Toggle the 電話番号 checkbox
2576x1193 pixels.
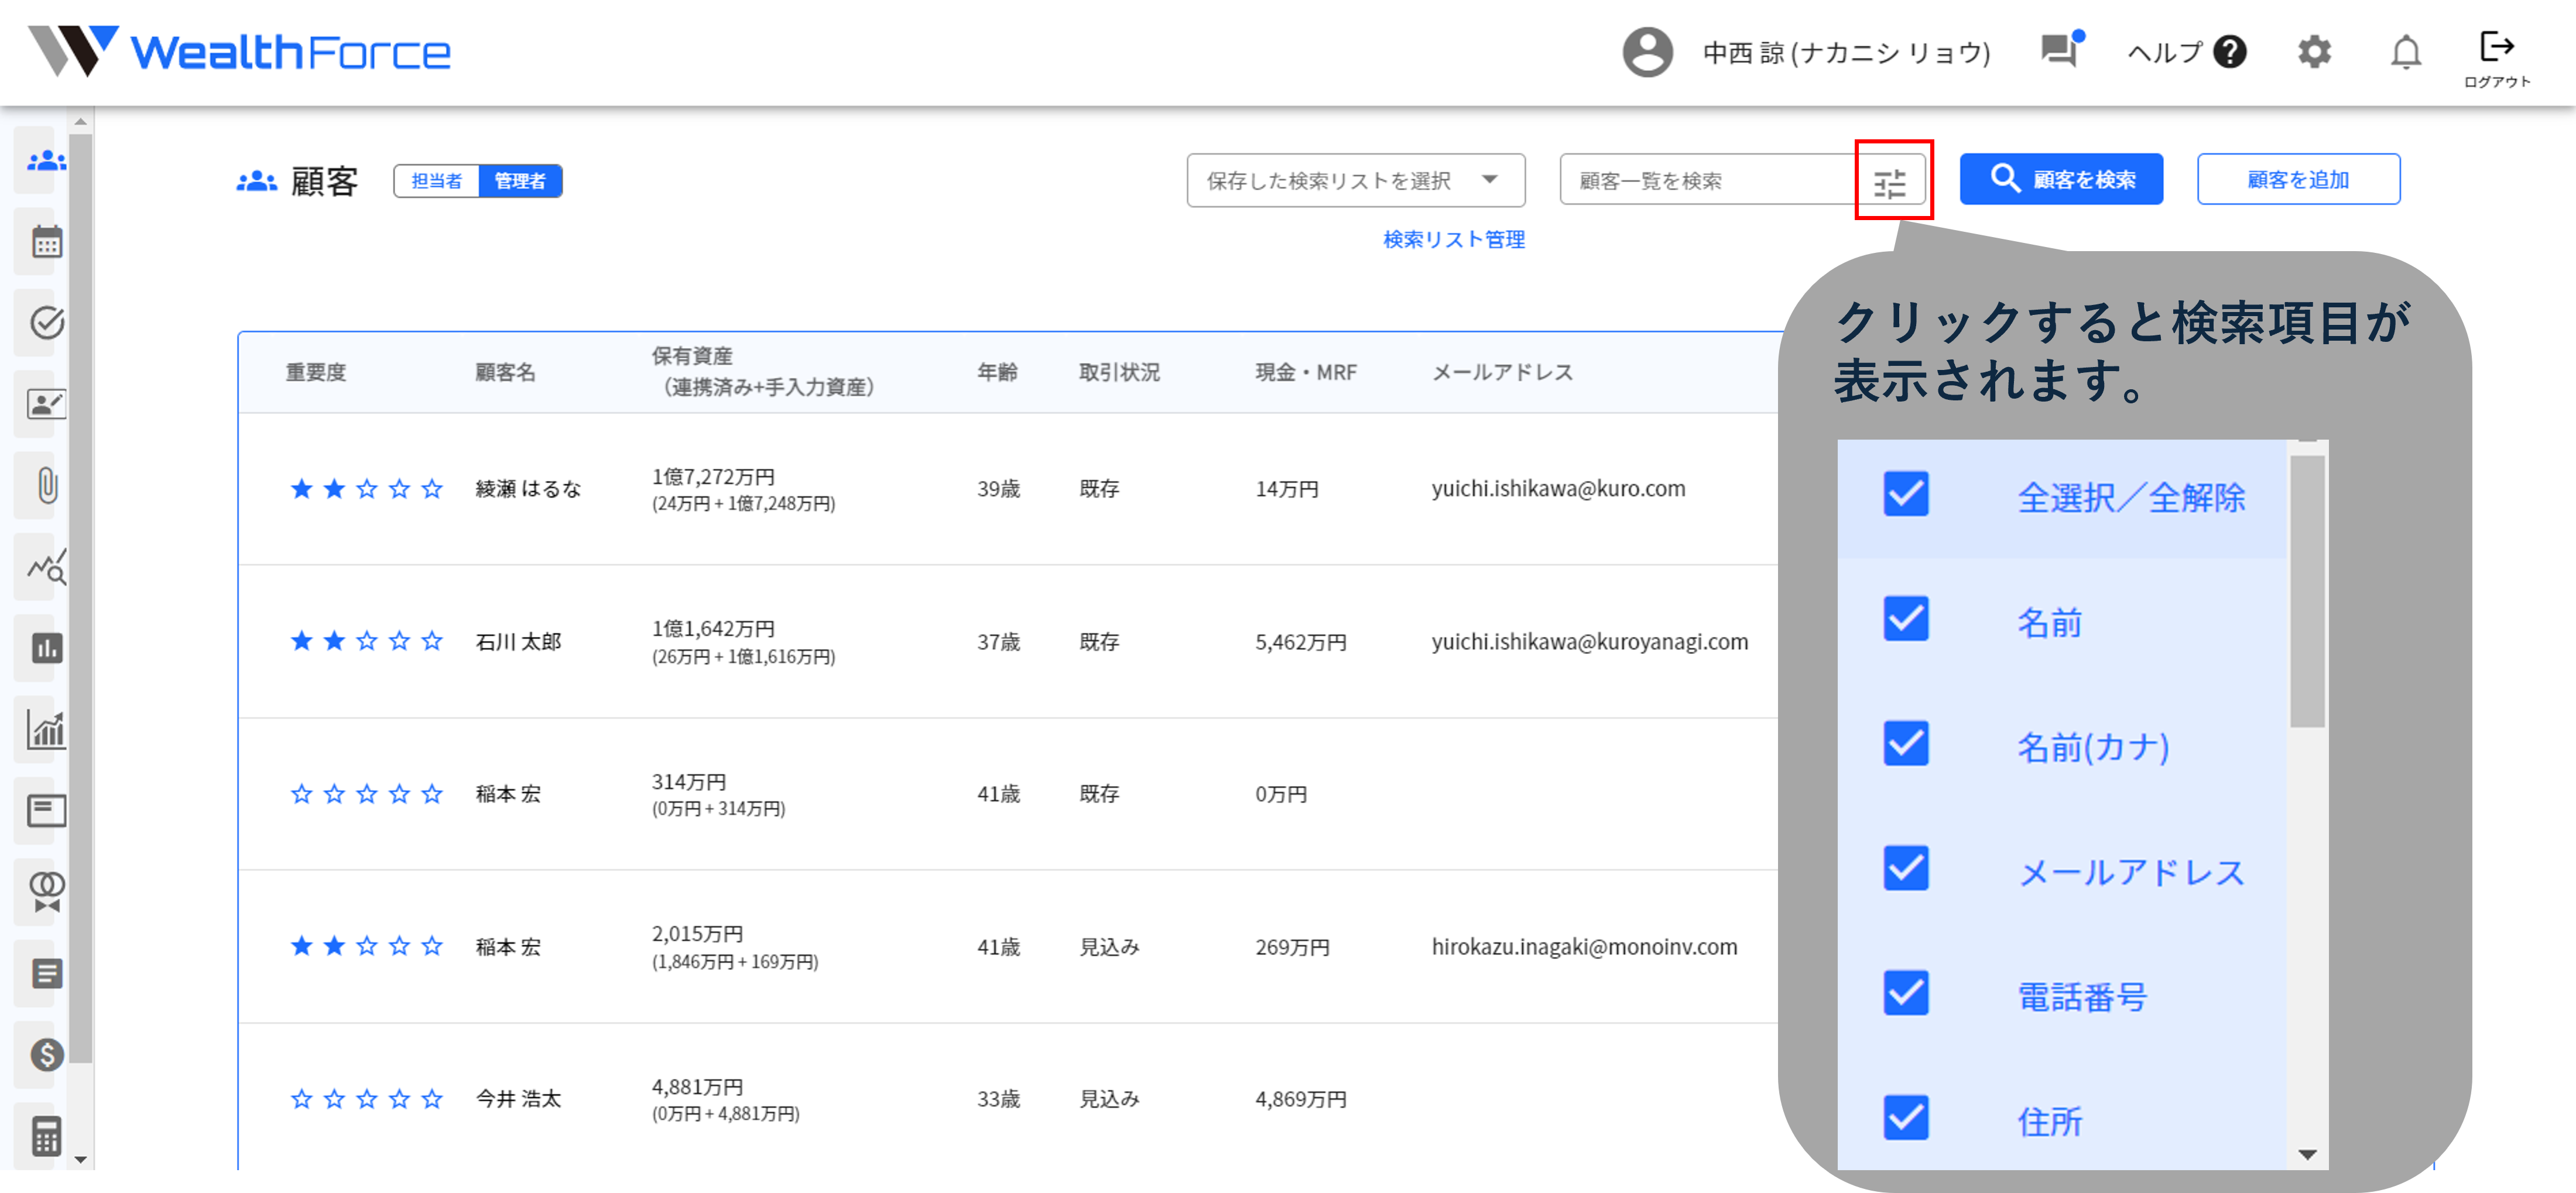point(1905,993)
